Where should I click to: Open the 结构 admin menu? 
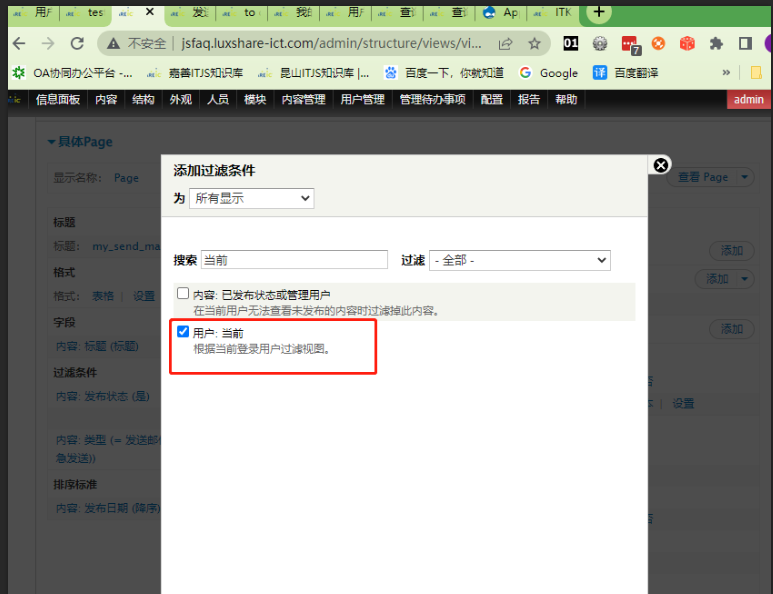(143, 100)
